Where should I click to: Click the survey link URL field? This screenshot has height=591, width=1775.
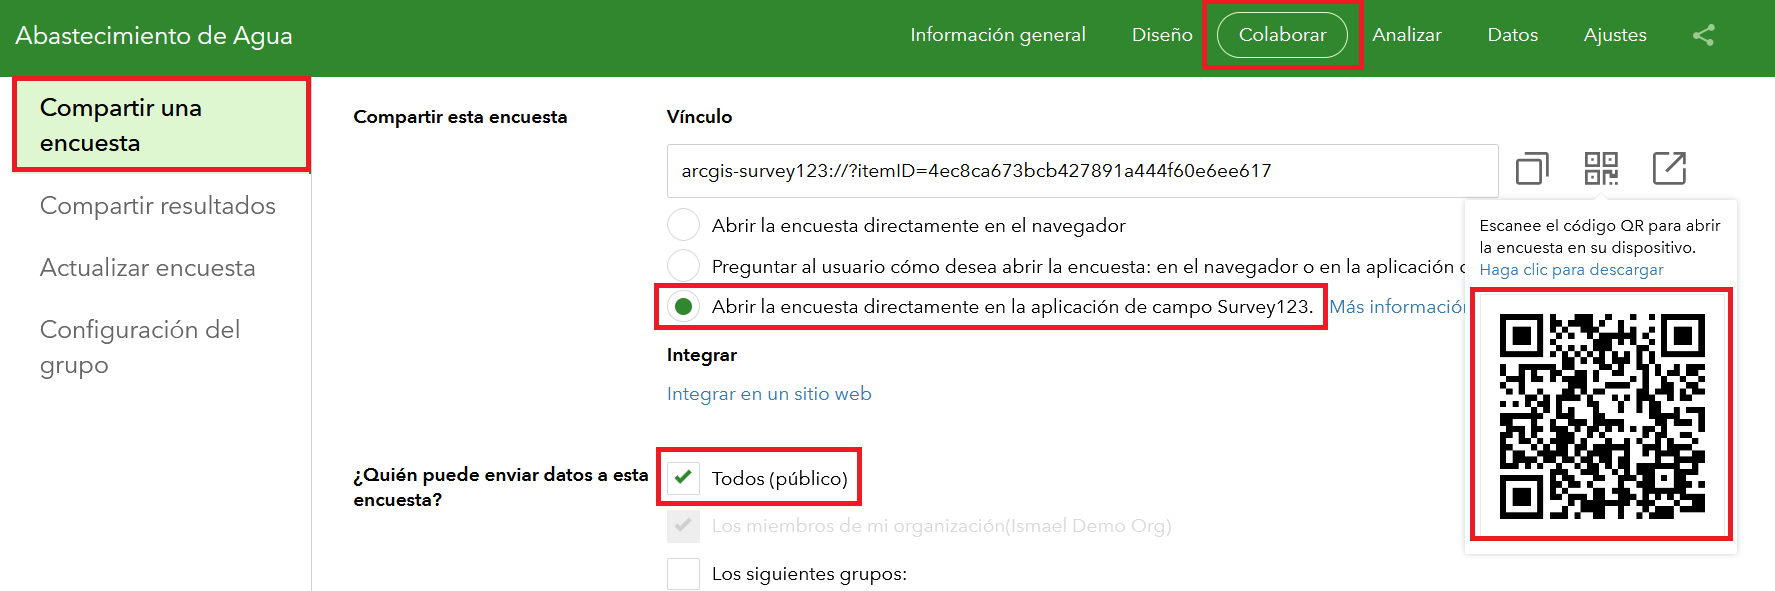click(1082, 171)
